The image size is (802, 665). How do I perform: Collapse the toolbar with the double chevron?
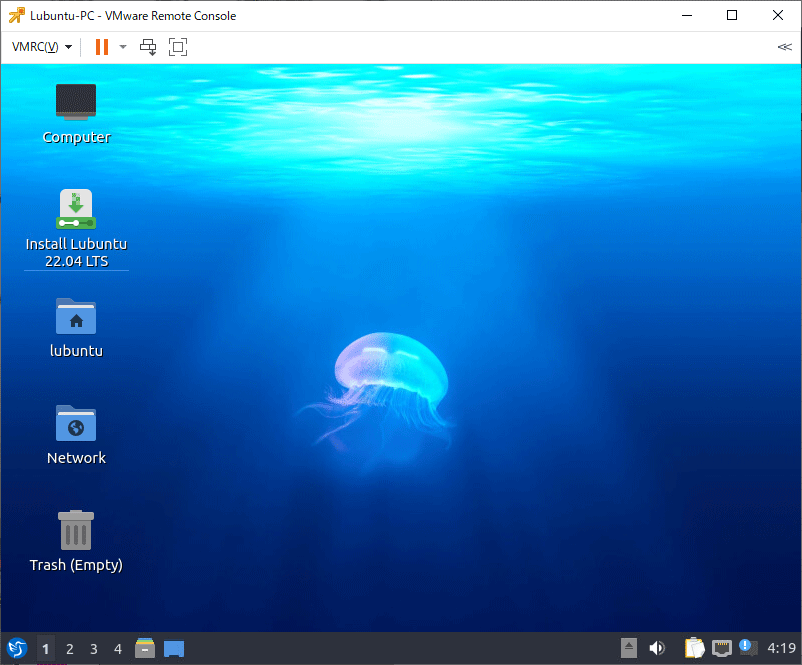click(x=785, y=47)
